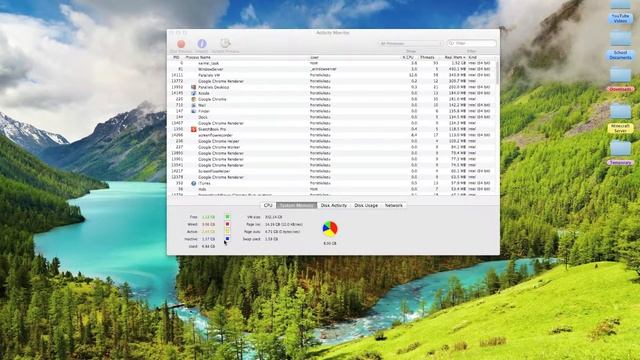Click the green Free memory color swatch
The width and height of the screenshot is (640, 360).
[227, 217]
